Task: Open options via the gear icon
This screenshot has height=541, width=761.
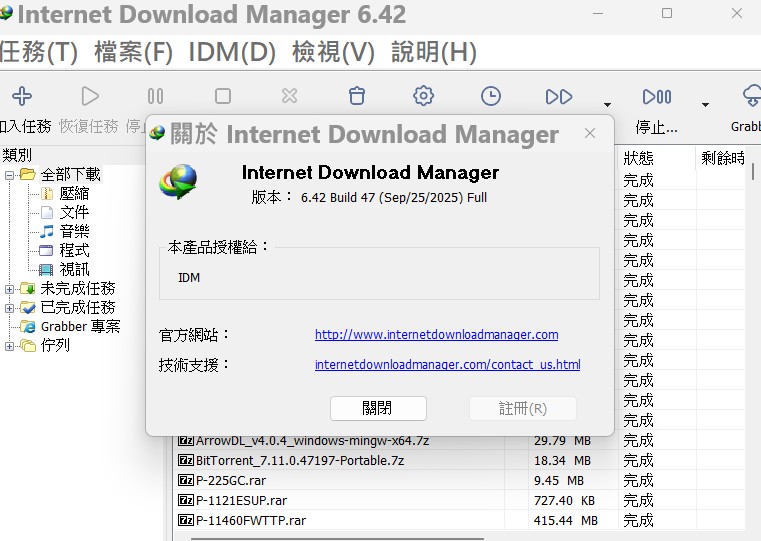Action: pyautogui.click(x=423, y=96)
